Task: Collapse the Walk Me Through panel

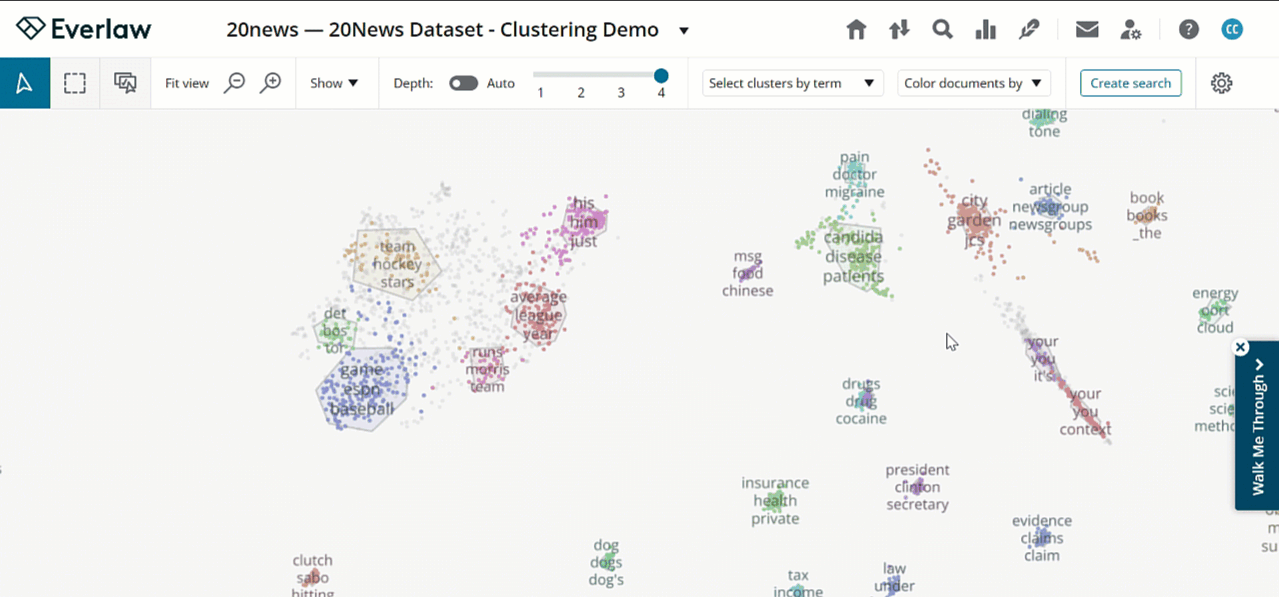Action: coord(1240,347)
